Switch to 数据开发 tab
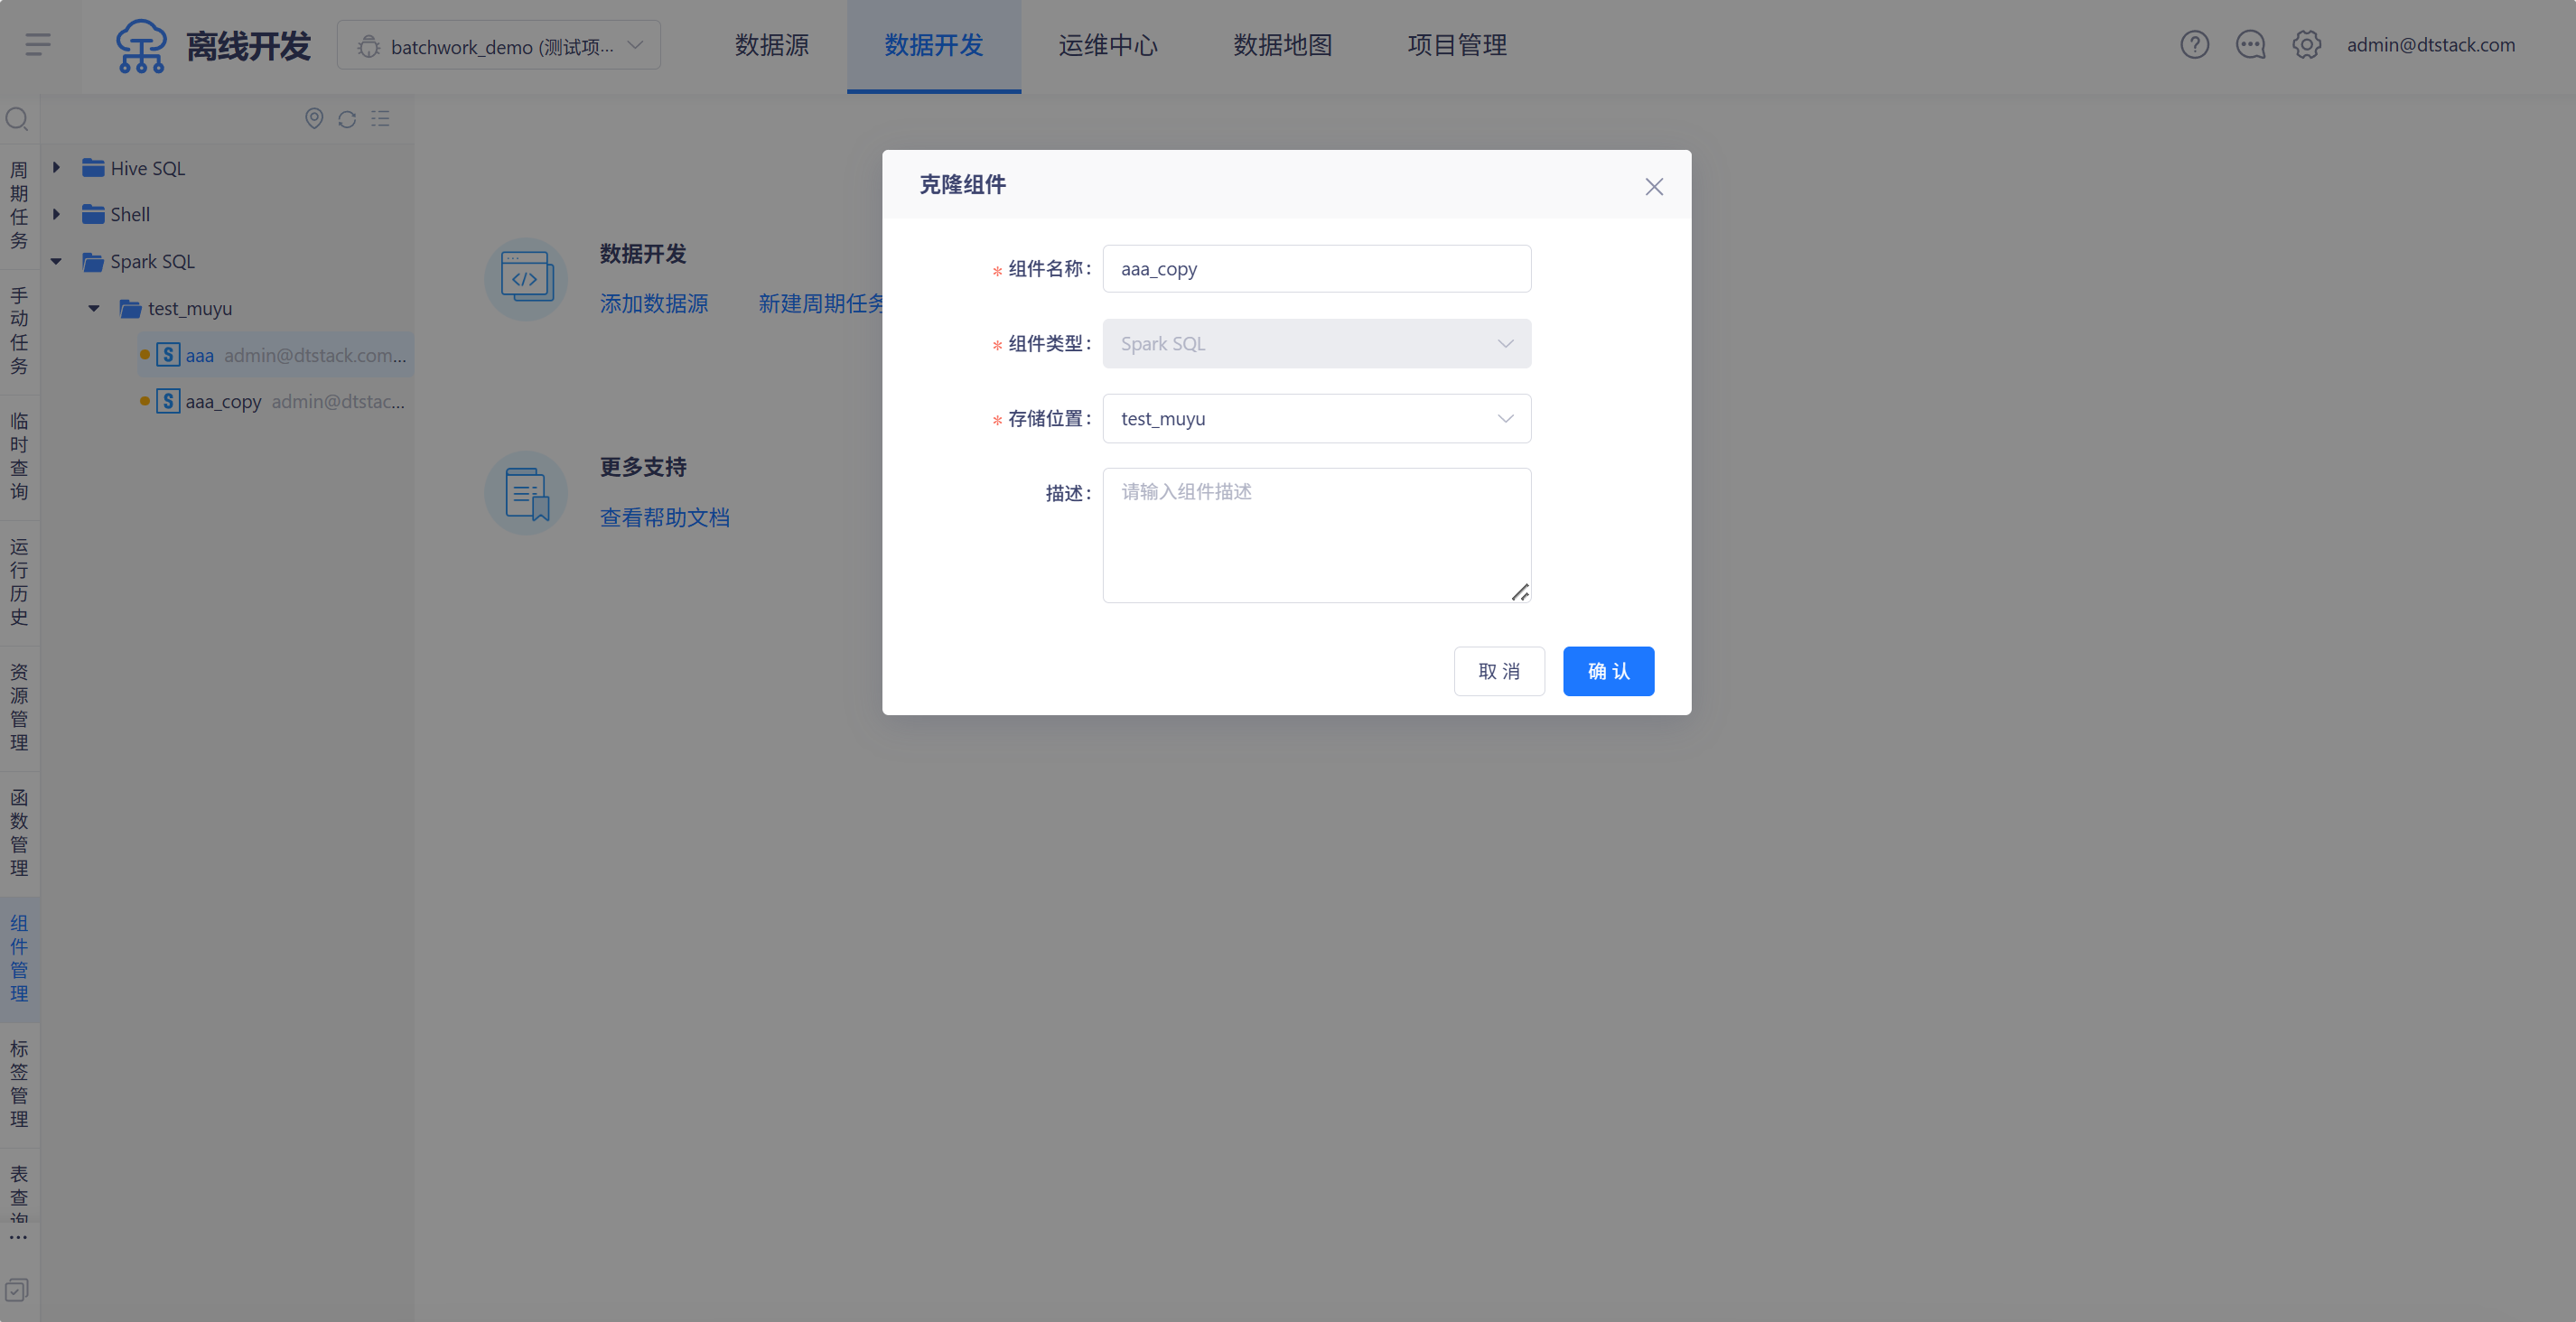The image size is (2576, 1322). (x=934, y=46)
